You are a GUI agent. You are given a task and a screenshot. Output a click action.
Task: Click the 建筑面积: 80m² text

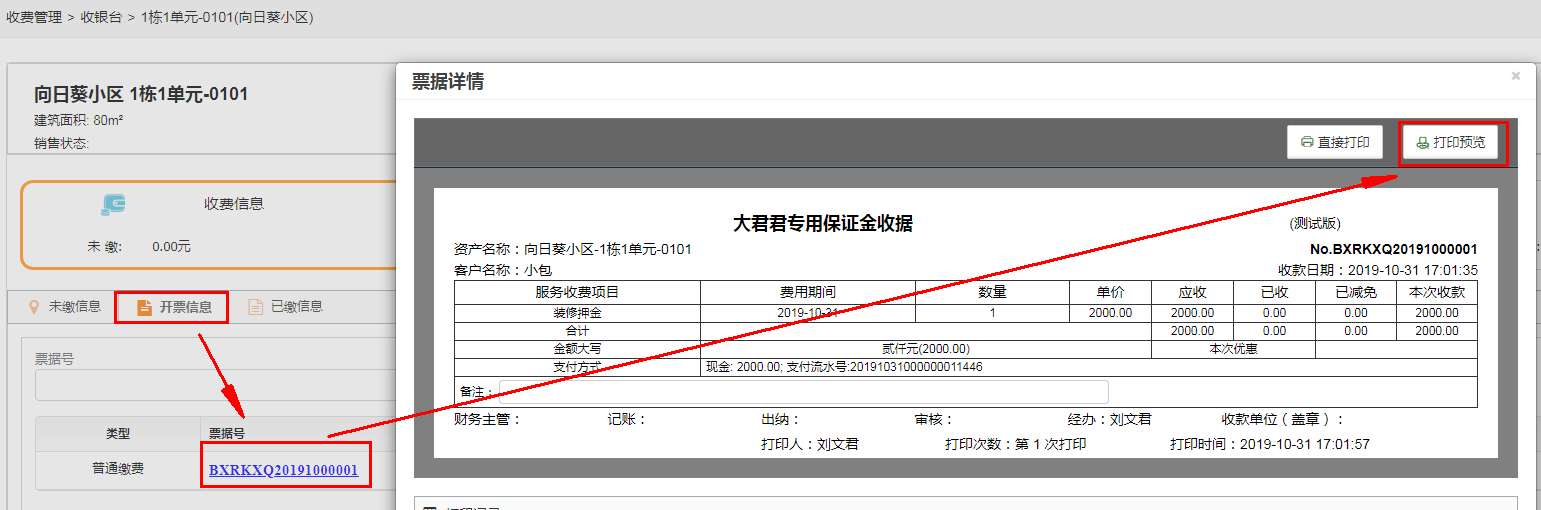[78, 121]
